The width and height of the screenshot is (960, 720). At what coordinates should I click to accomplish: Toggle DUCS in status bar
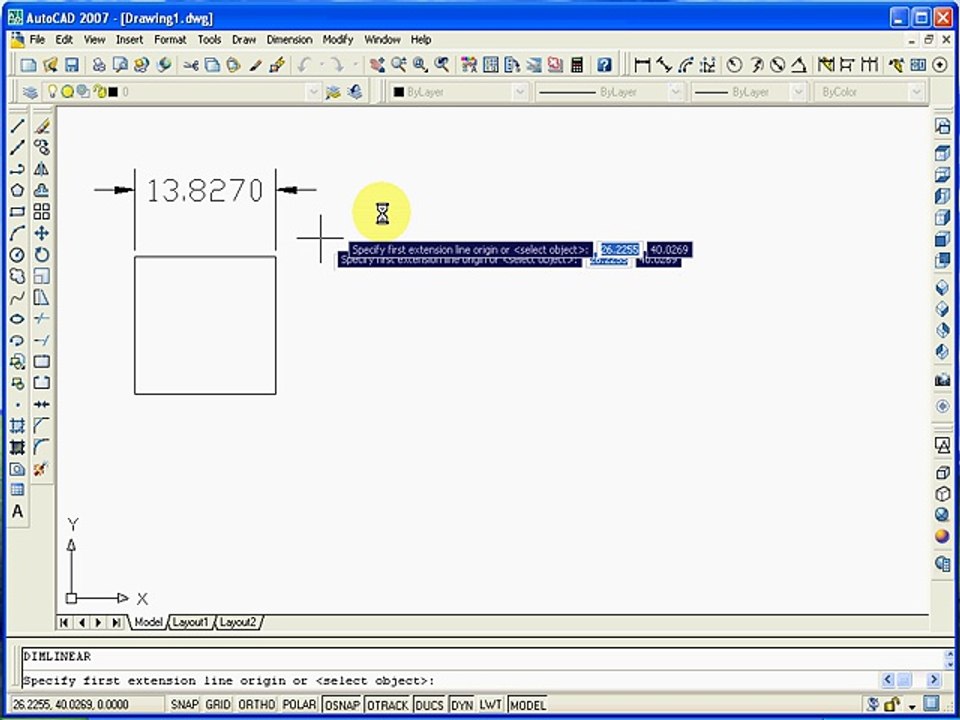tap(430, 705)
